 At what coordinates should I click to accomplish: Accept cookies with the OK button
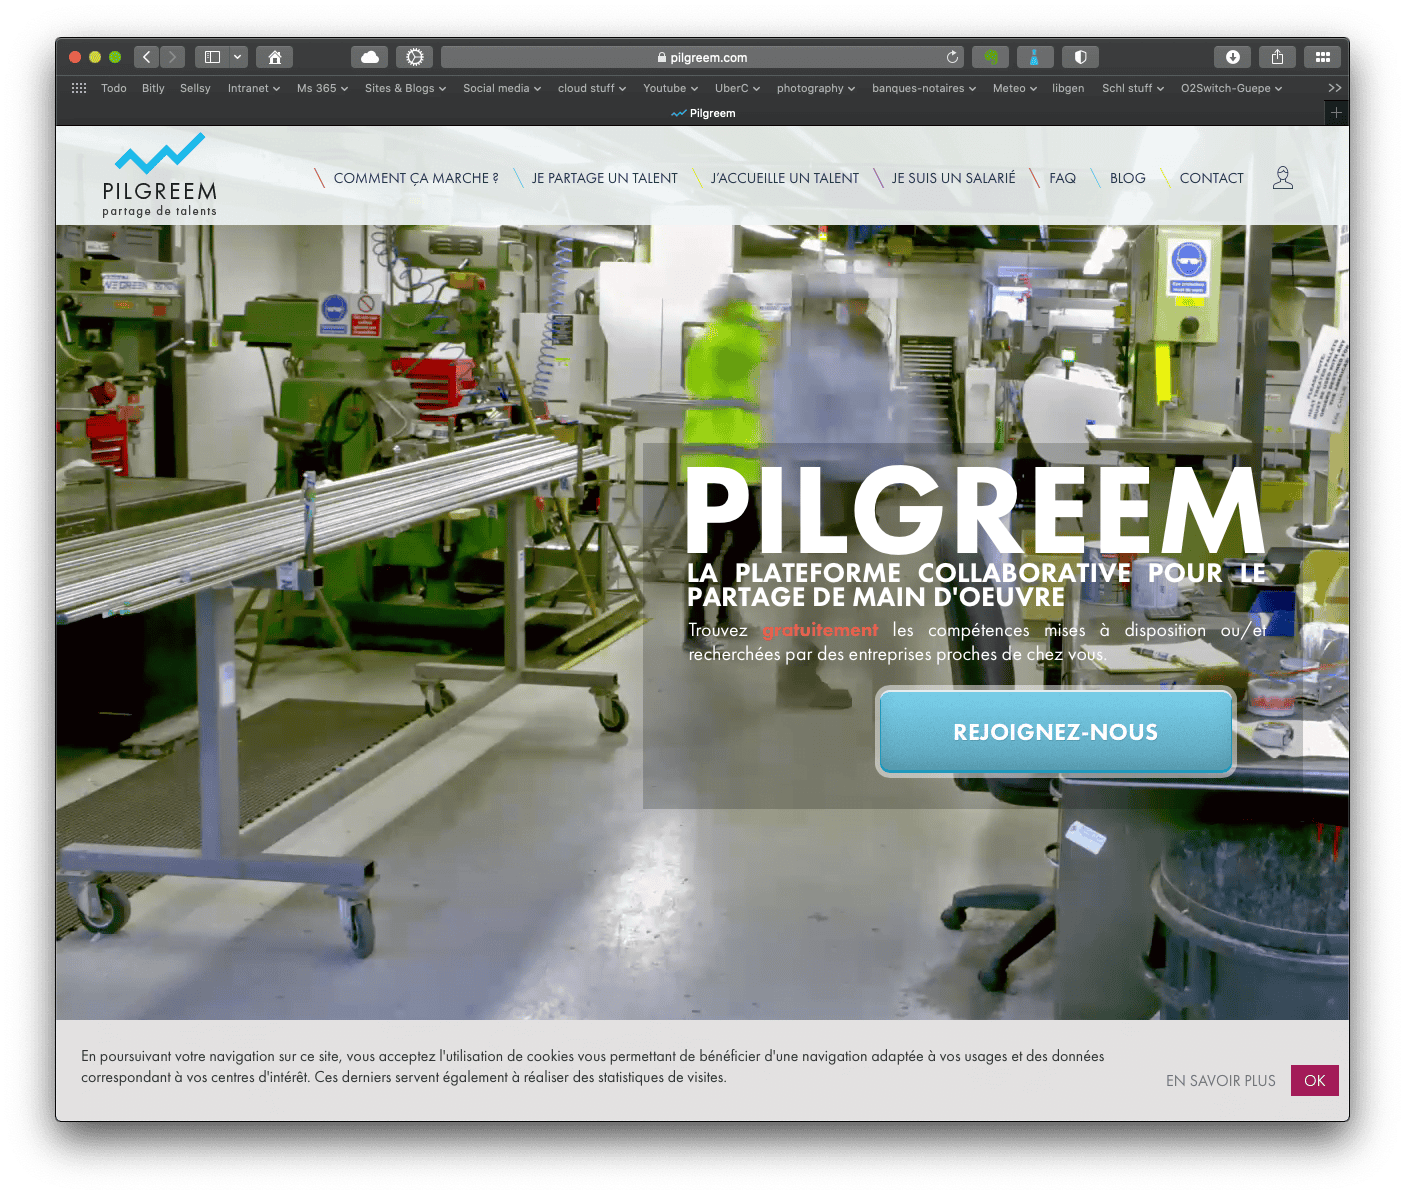pos(1315,1080)
